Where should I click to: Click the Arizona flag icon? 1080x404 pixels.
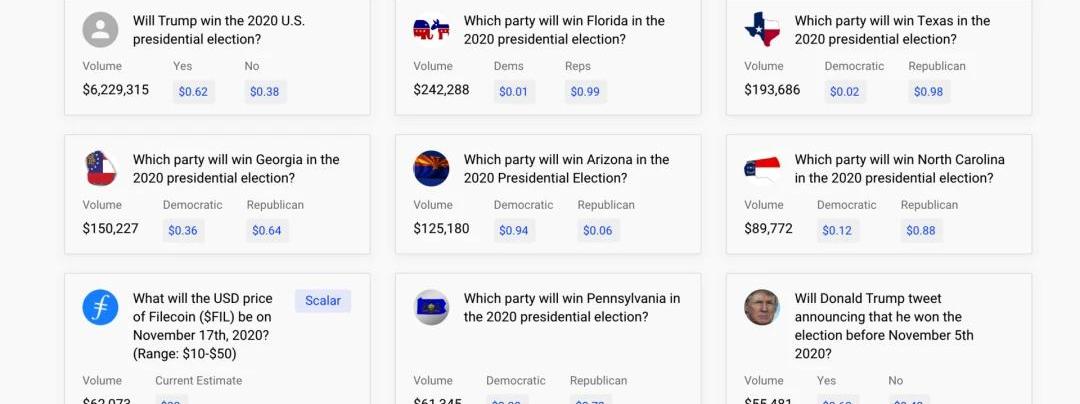pyautogui.click(x=431, y=169)
